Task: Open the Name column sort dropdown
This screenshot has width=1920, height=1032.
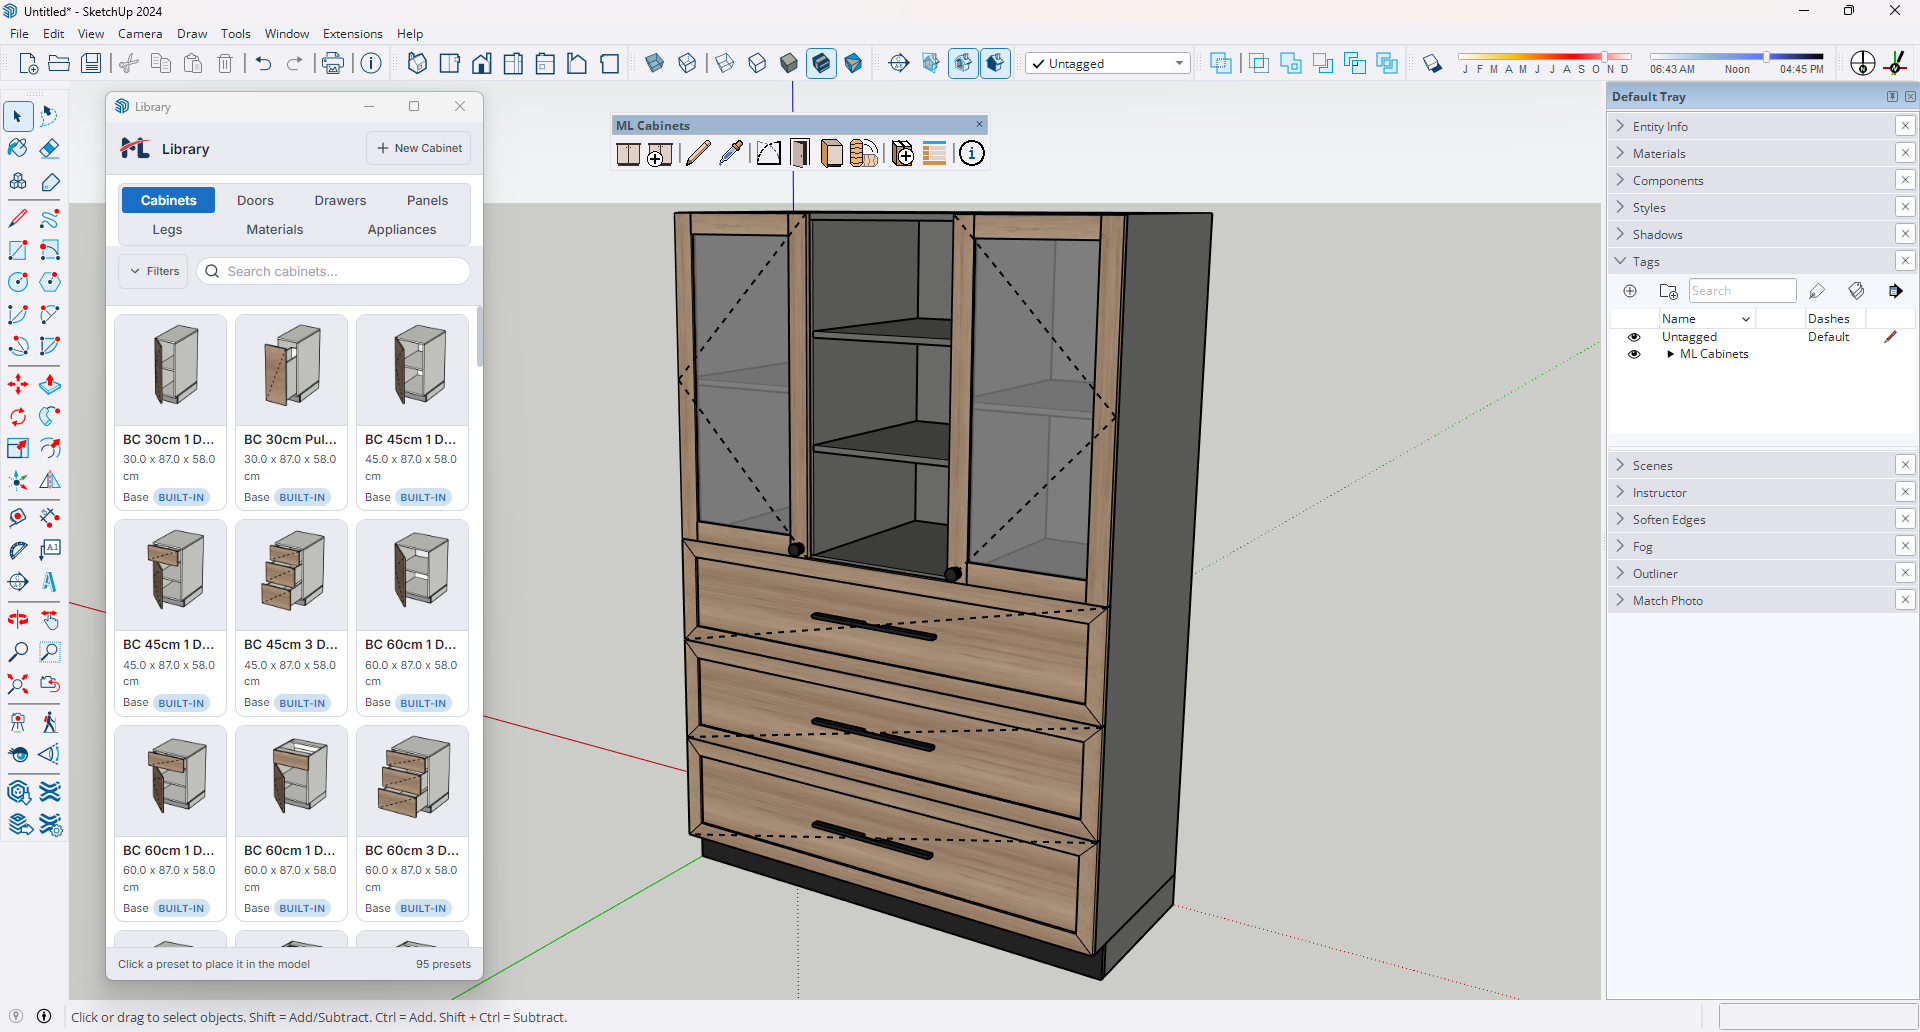Action: click(x=1746, y=319)
